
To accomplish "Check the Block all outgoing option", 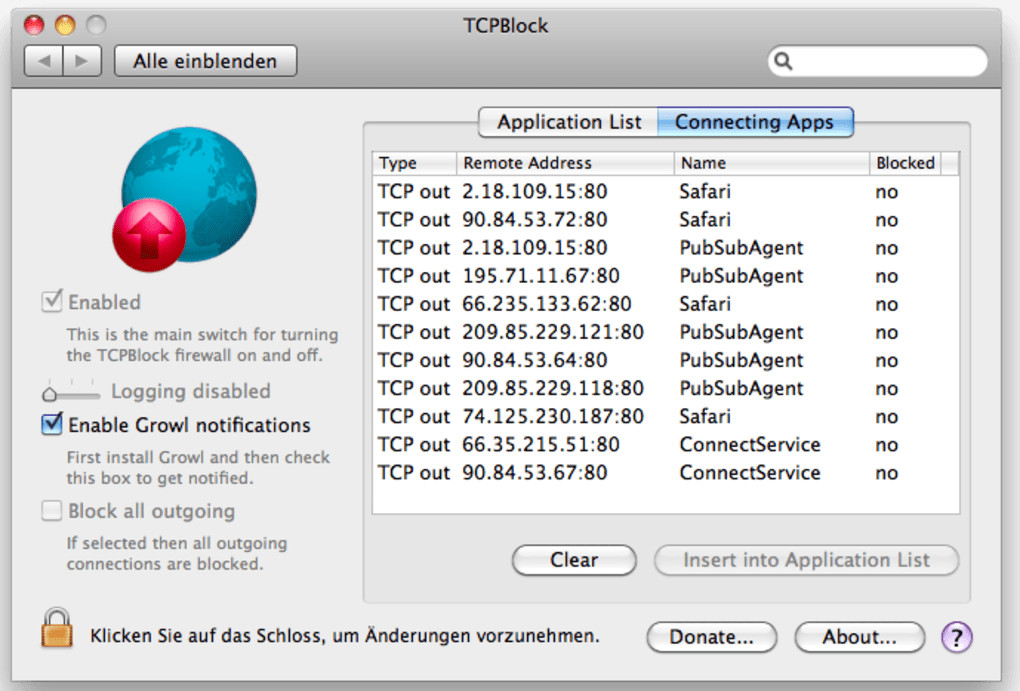I will click(51, 511).
